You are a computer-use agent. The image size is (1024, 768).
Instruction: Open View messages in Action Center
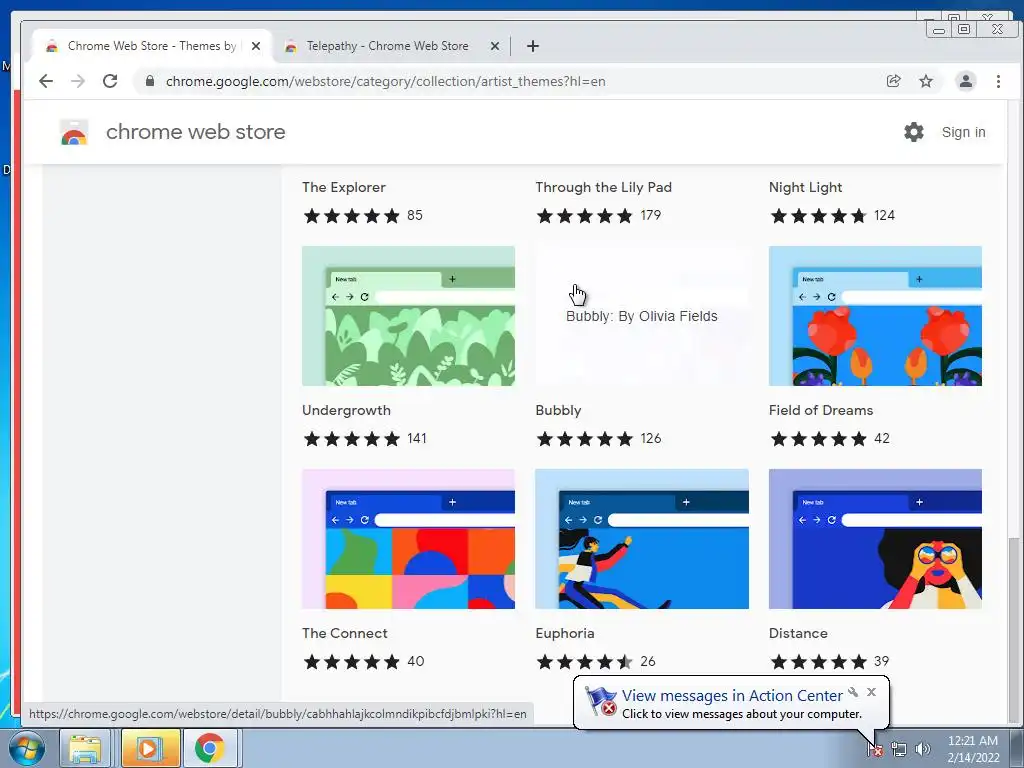(732, 696)
